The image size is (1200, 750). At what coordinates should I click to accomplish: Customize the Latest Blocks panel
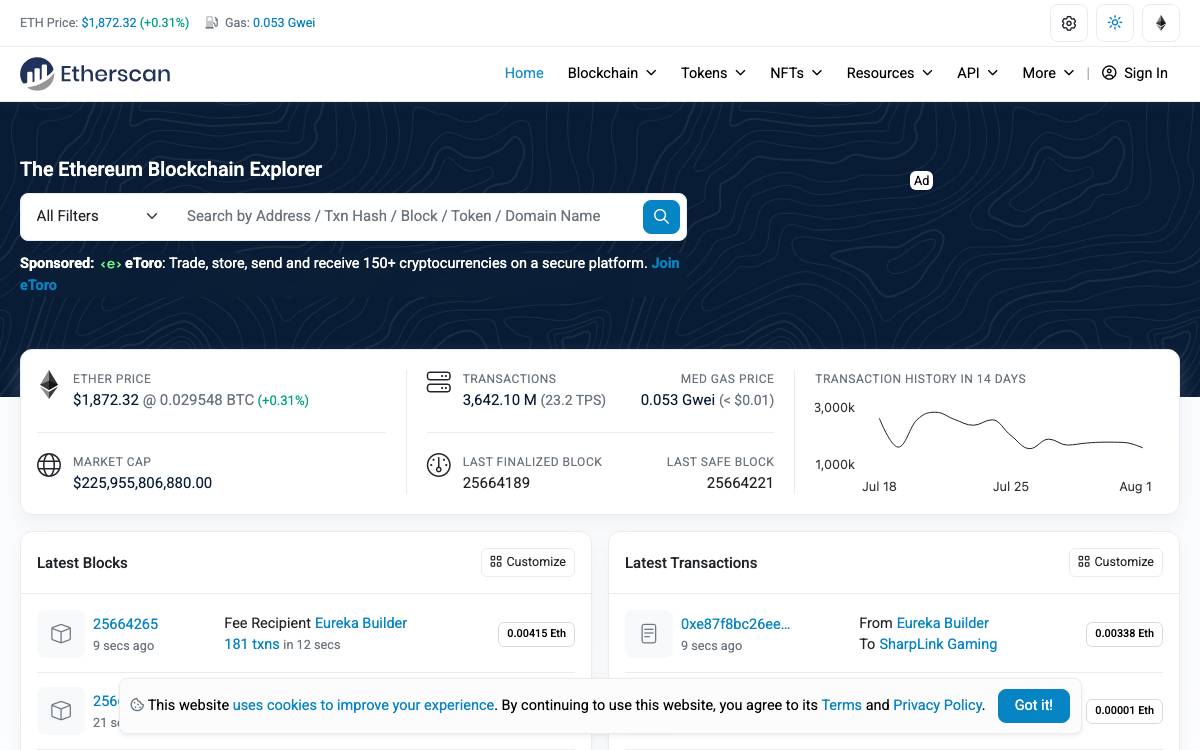pos(528,562)
